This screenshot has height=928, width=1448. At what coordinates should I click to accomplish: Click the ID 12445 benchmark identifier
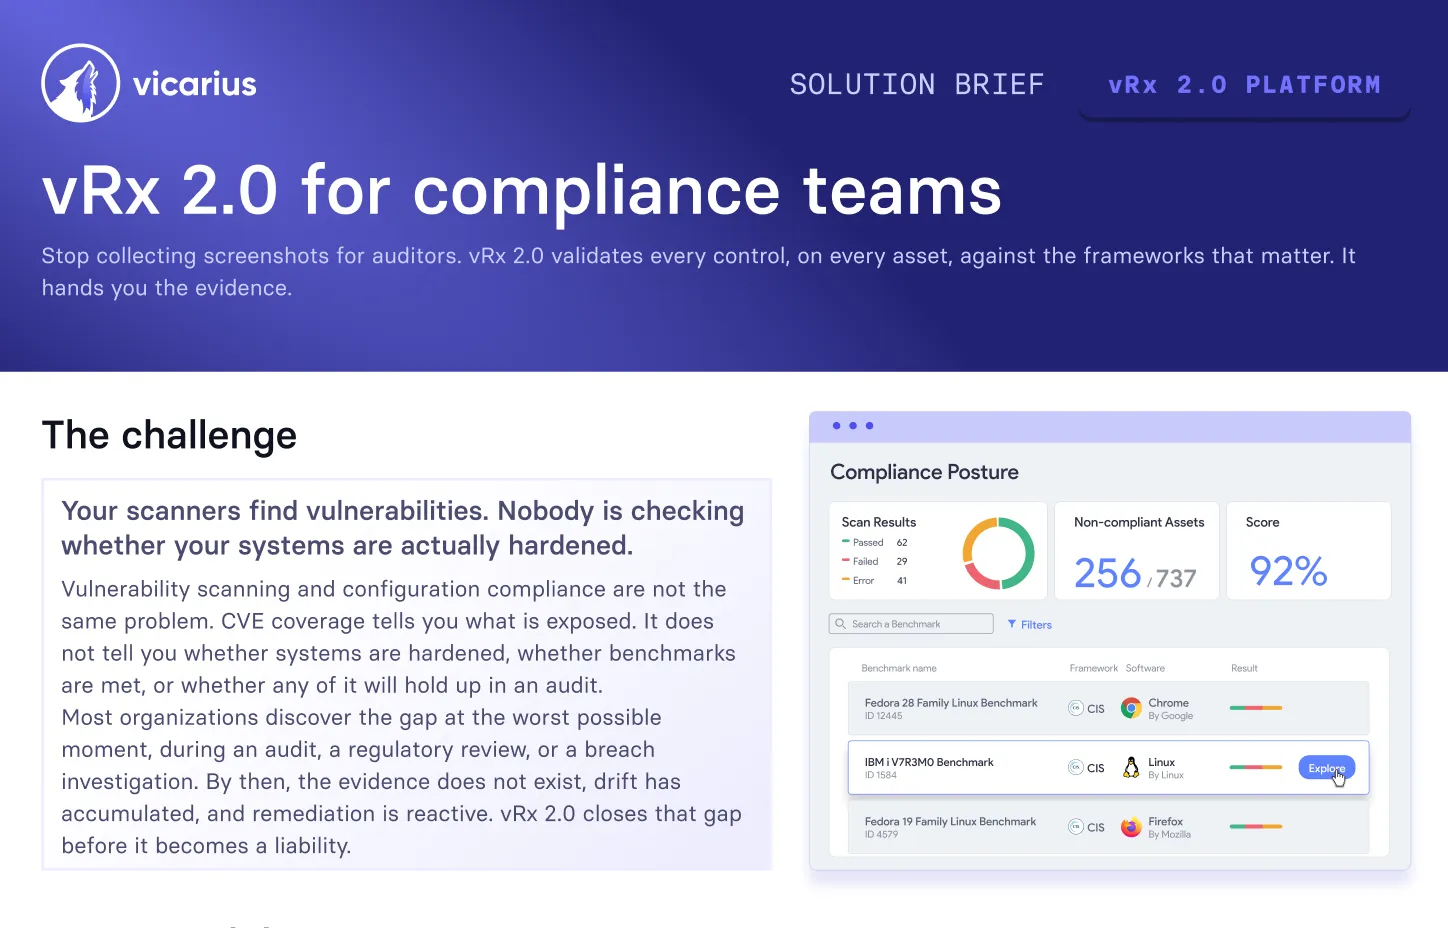pyautogui.click(x=883, y=716)
